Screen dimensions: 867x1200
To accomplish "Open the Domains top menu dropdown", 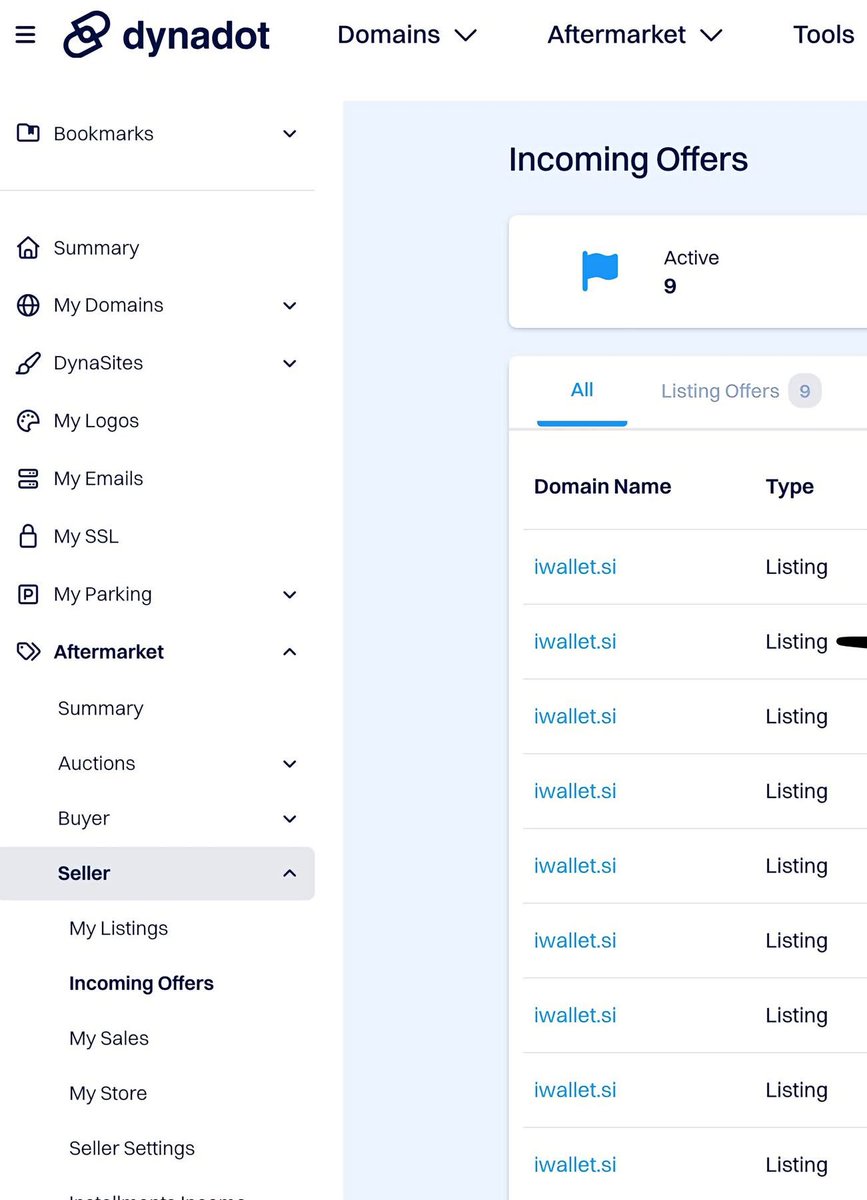I will pyautogui.click(x=407, y=35).
